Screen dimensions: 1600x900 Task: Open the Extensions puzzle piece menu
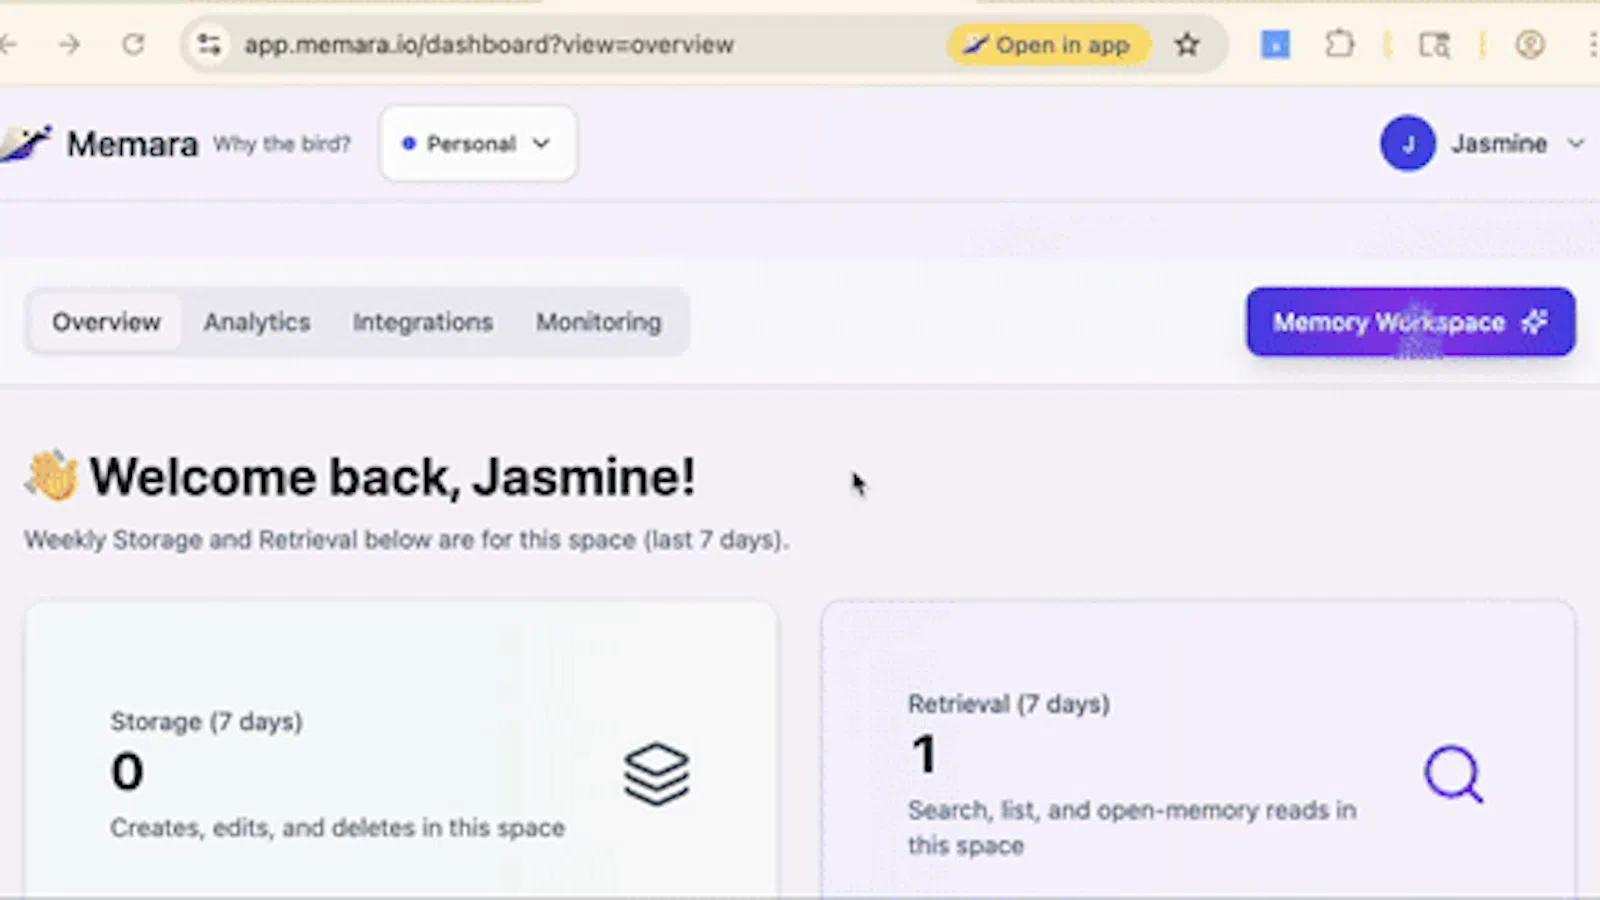1339,44
